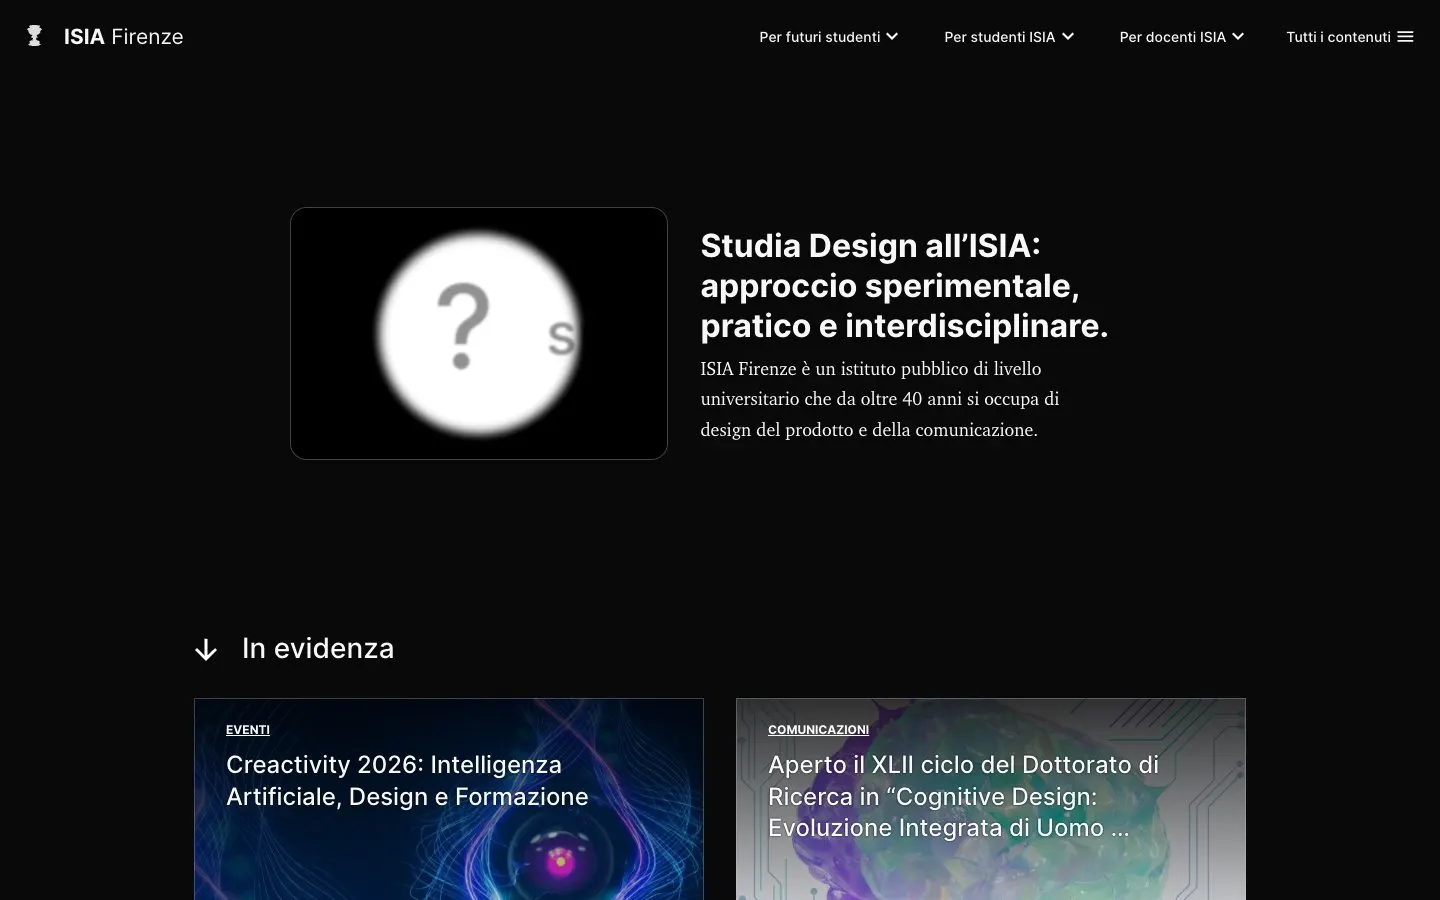The width and height of the screenshot is (1440, 900).
Task: Click the video placeholder with question mark
Action: 479,333
